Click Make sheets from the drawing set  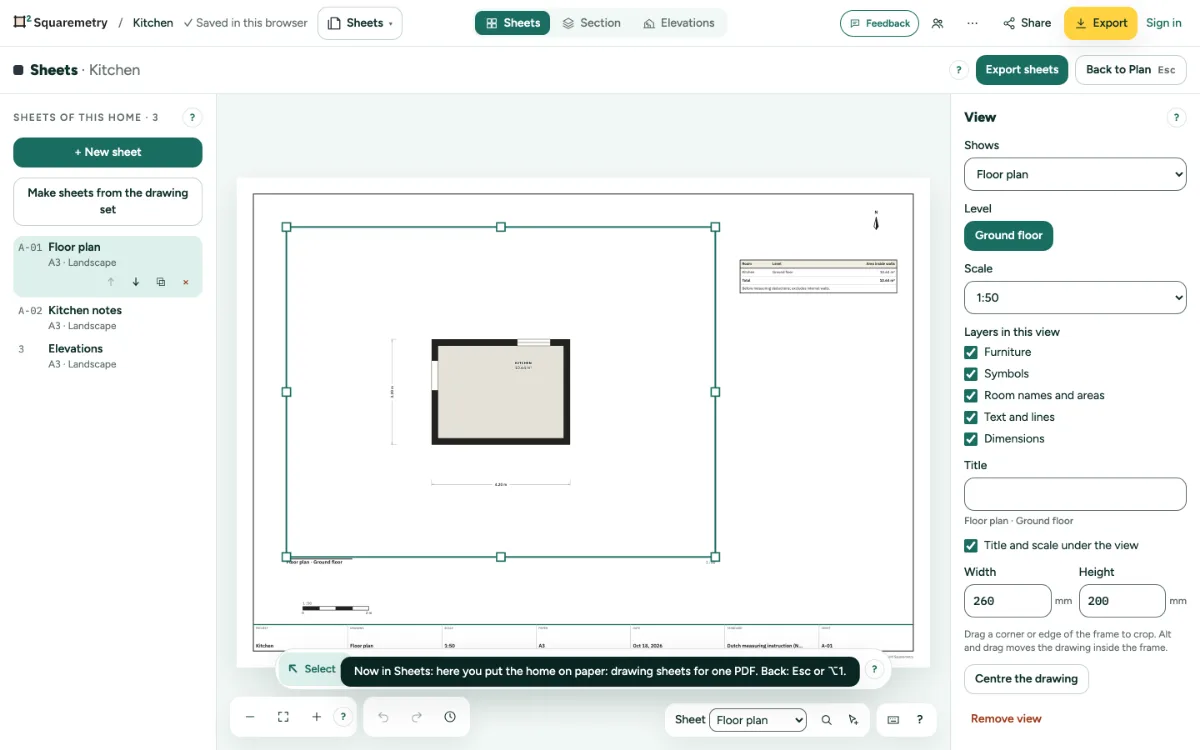coord(108,201)
